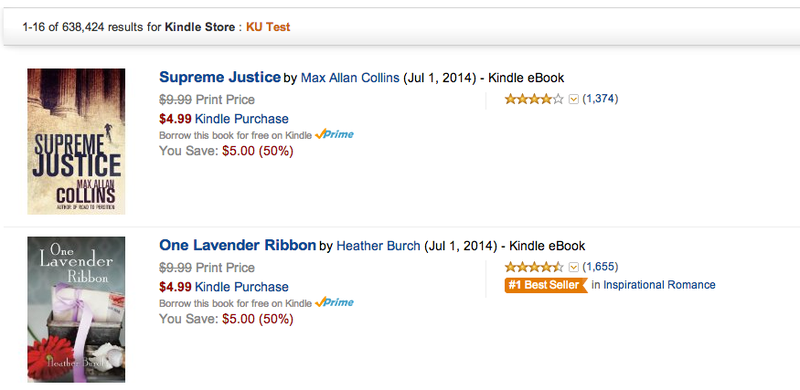
Task: Click the Prime logo under One Lavender Ribbon
Action: click(x=334, y=303)
